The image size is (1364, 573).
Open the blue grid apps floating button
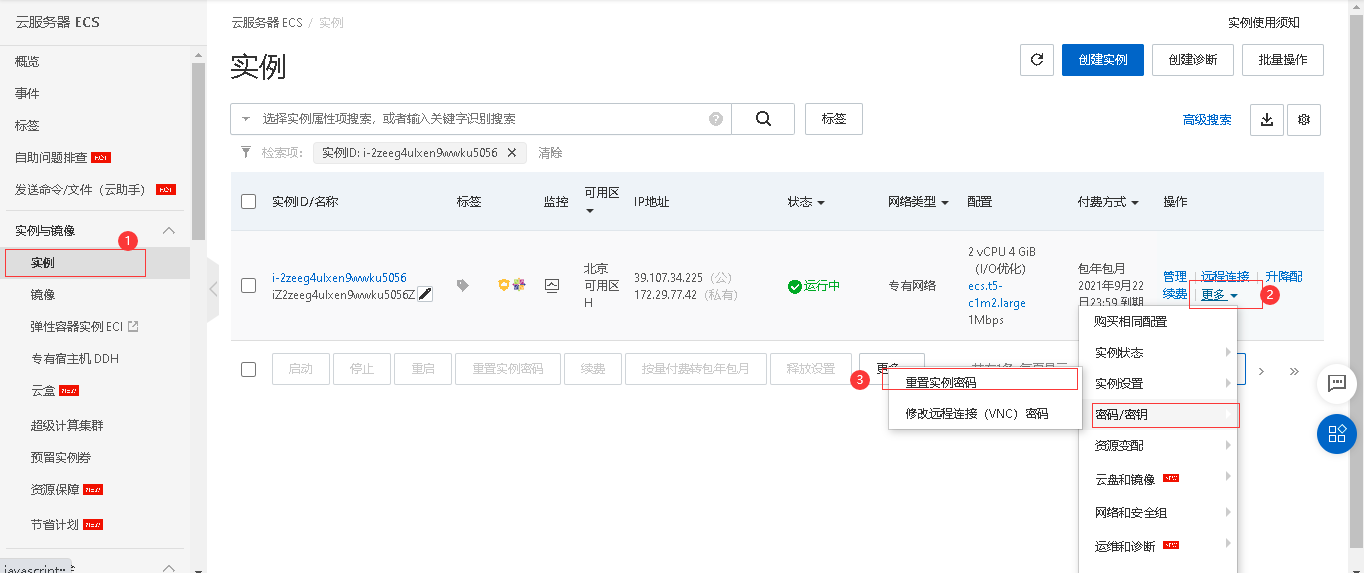tap(1336, 434)
